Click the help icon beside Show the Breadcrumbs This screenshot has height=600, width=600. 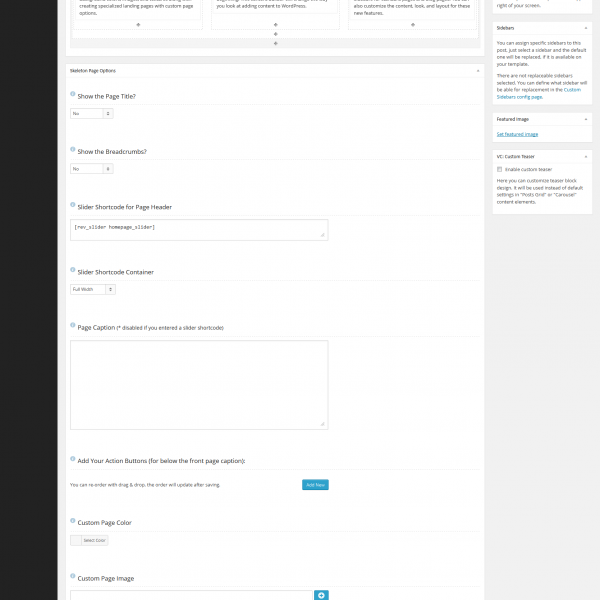(73, 150)
